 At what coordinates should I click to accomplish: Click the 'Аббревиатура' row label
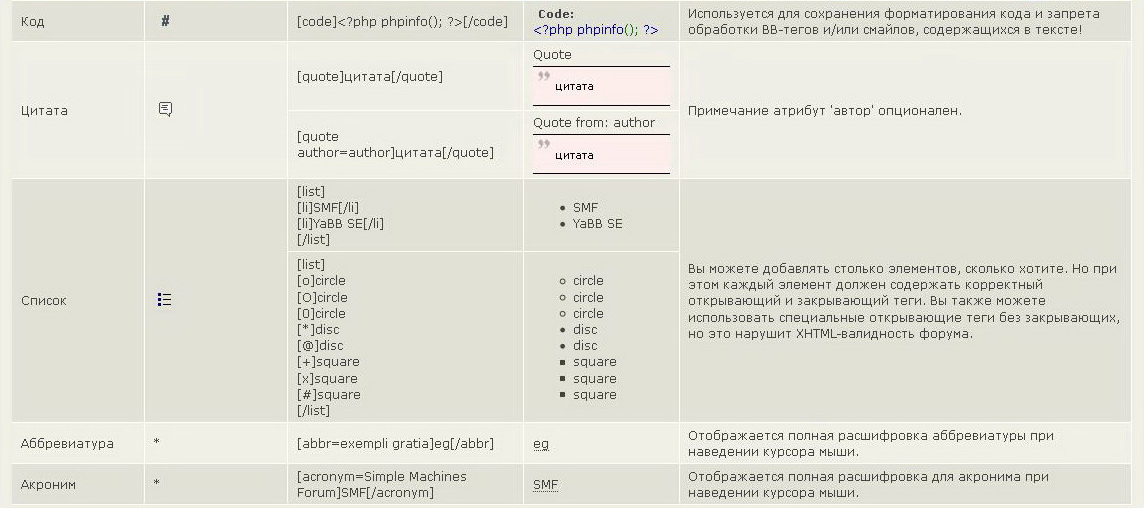(67, 443)
